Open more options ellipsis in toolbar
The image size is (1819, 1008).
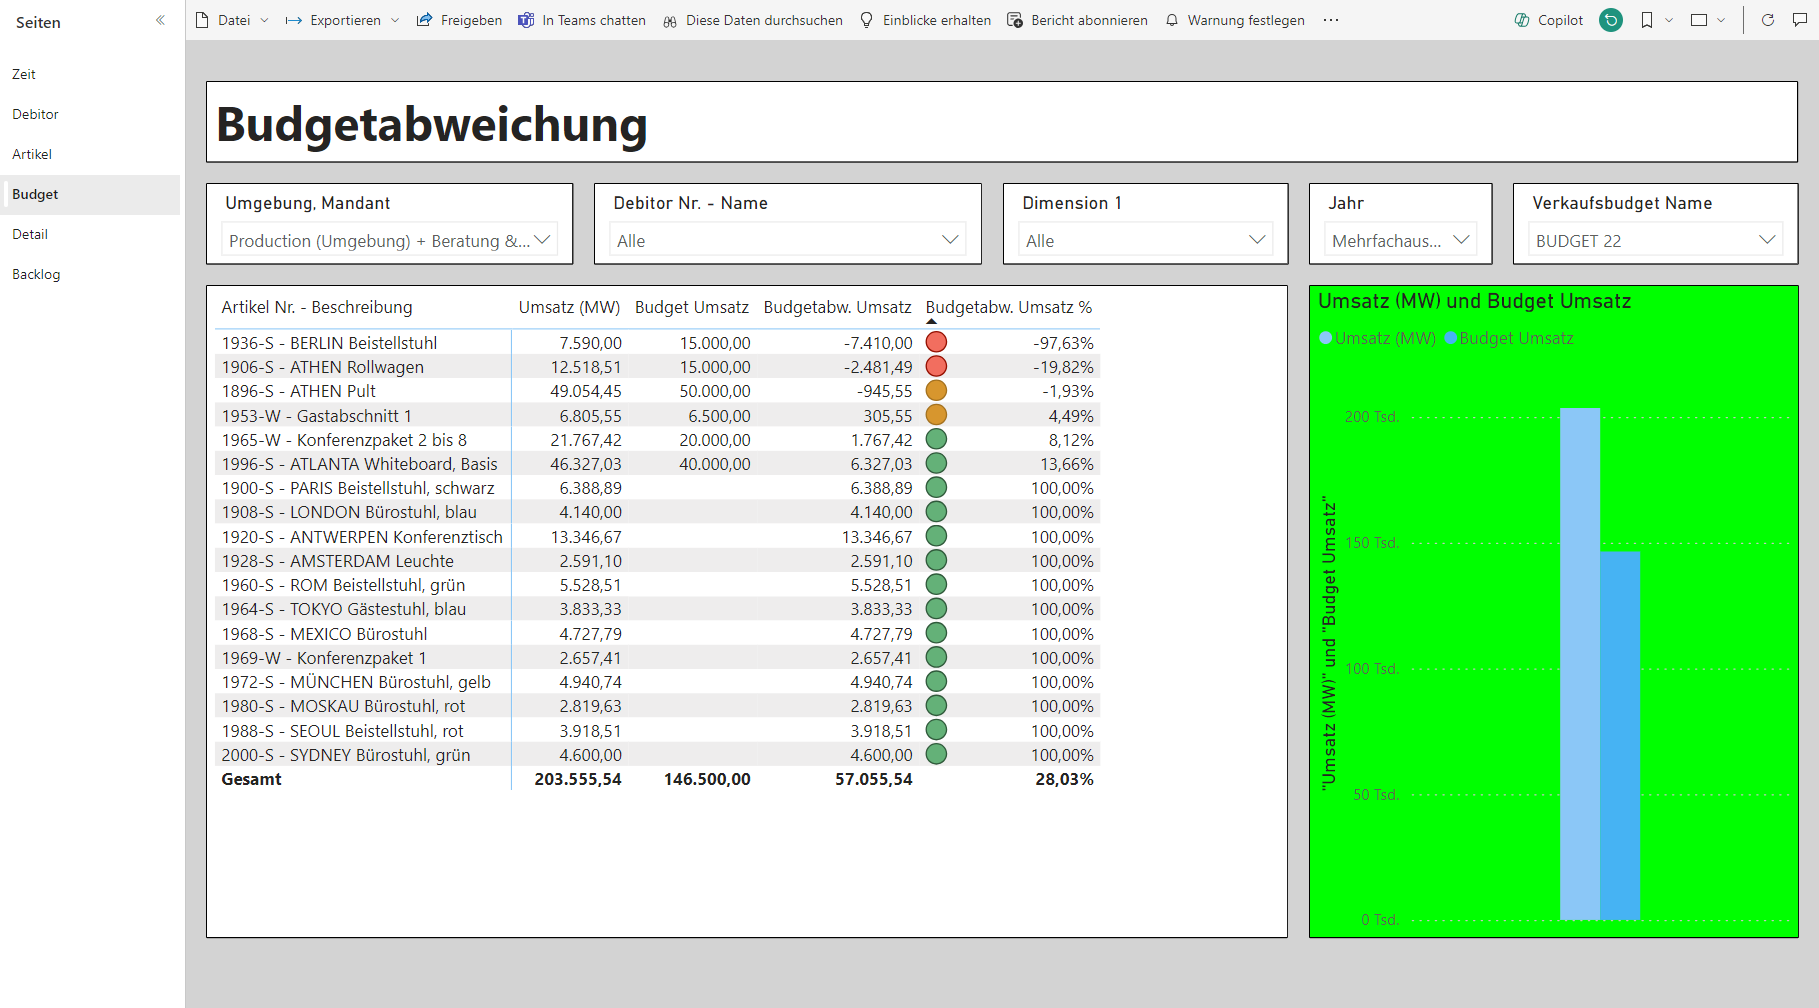coord(1330,20)
